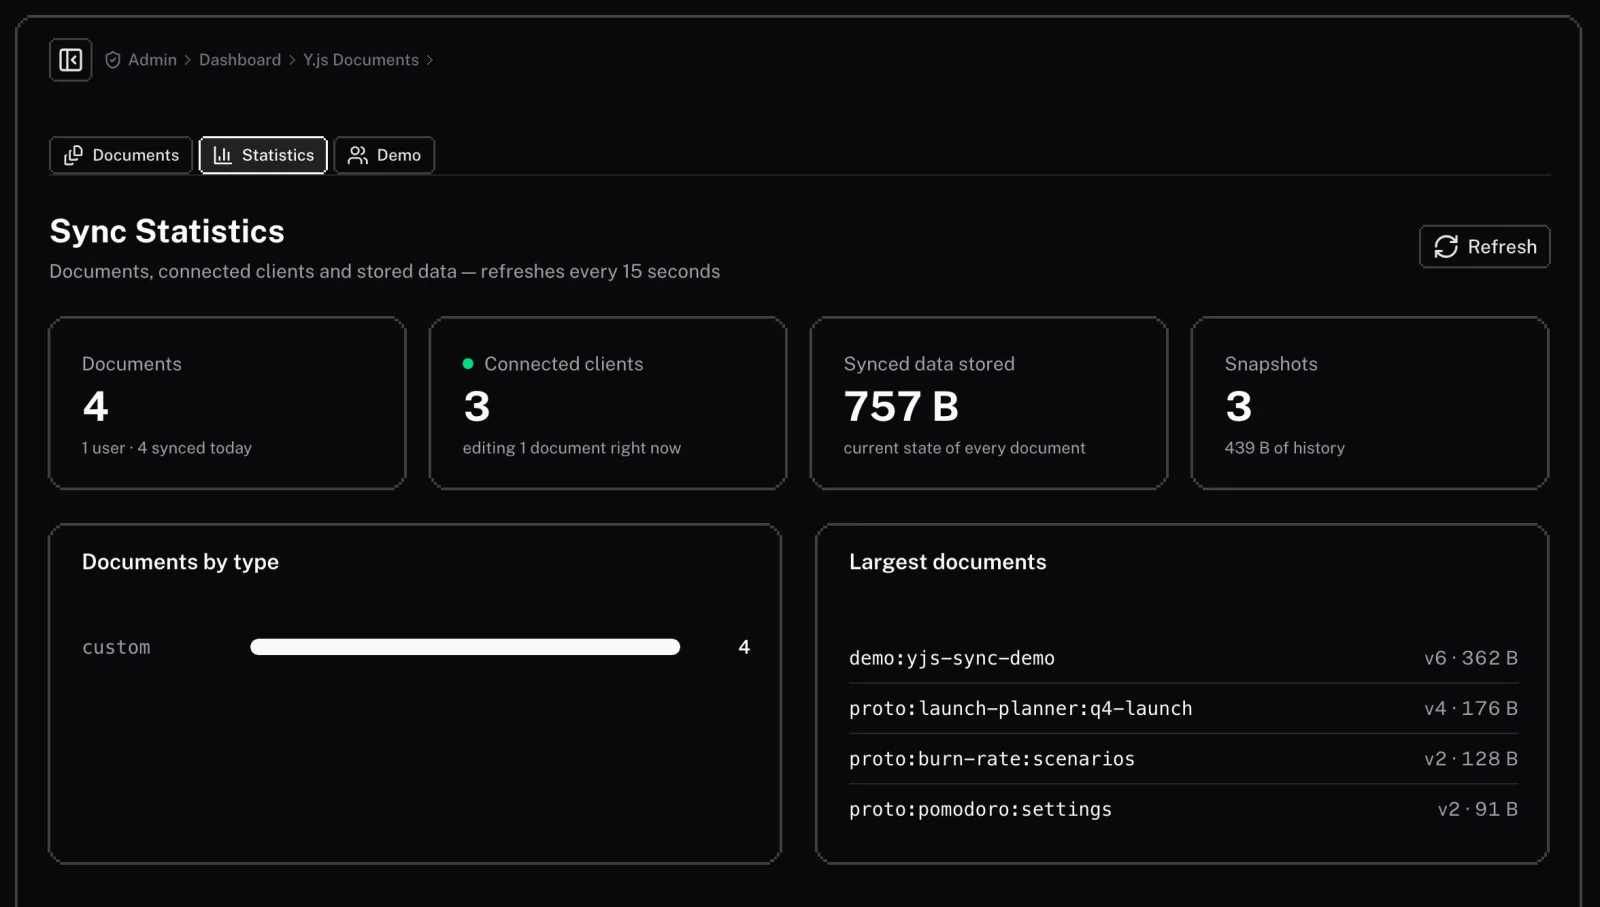Click the count 4 beside custom bar
Image resolution: width=1600 pixels, height=907 pixels.
coord(744,647)
